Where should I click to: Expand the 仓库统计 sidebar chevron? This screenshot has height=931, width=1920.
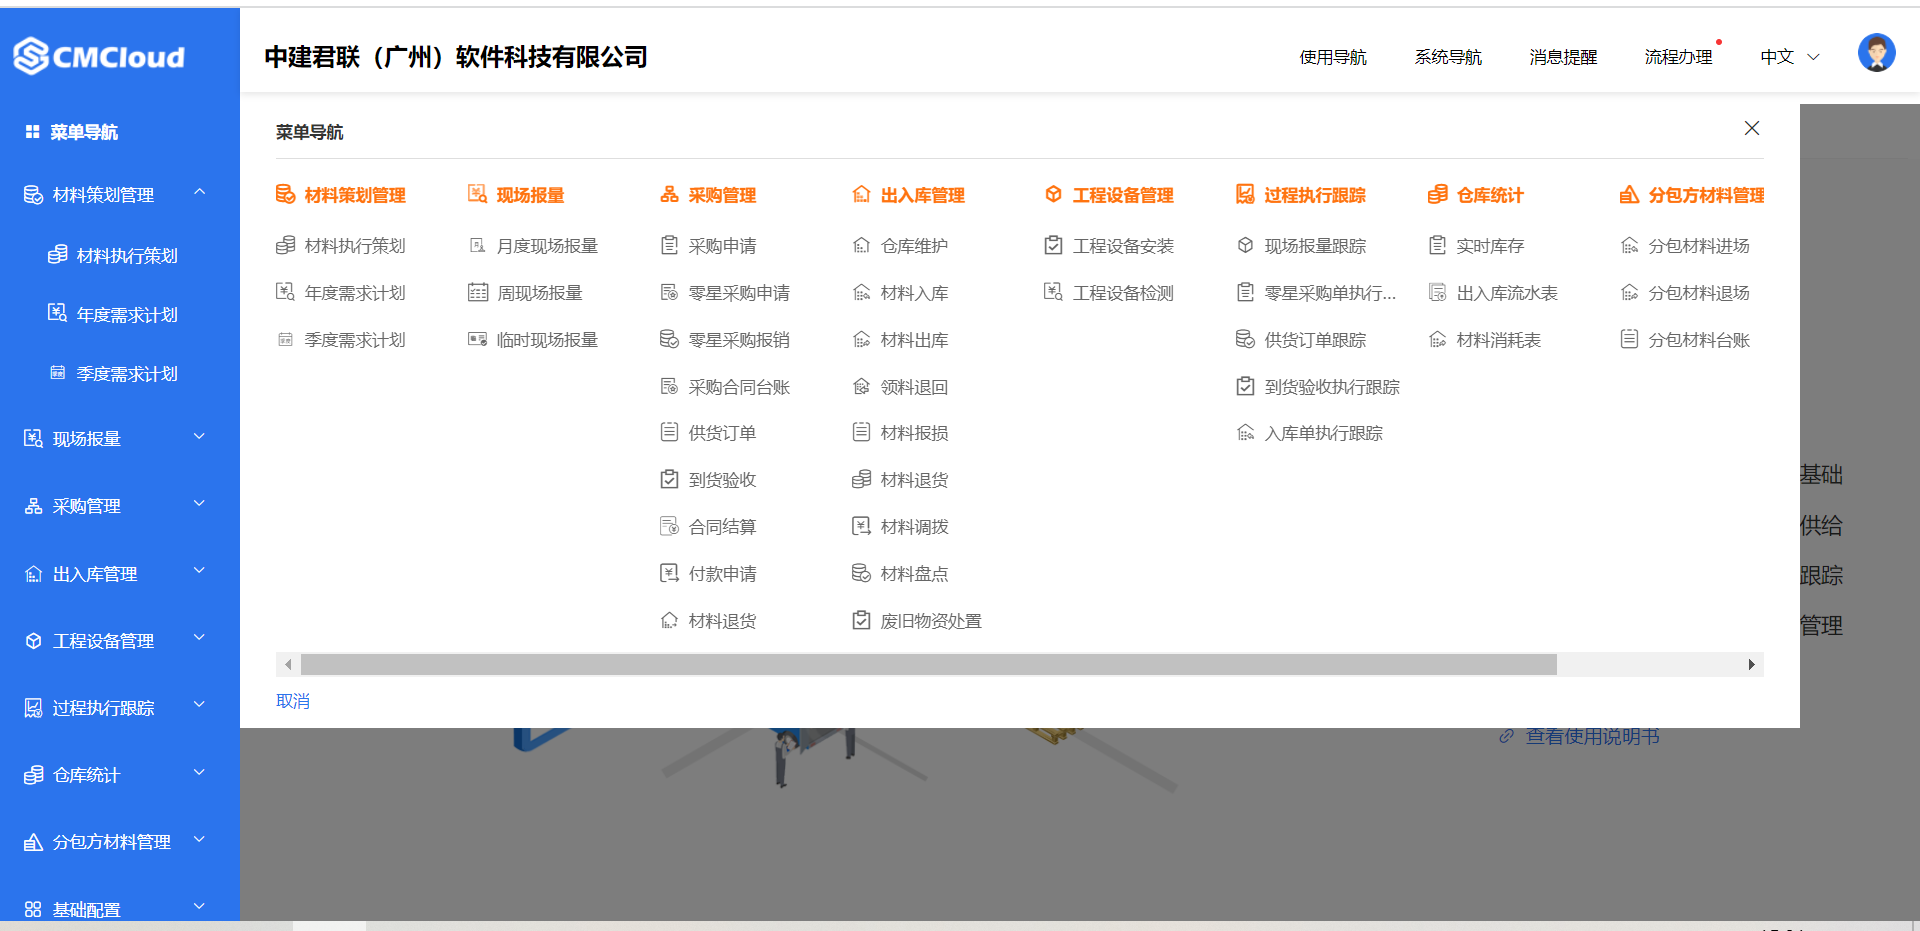pyautogui.click(x=199, y=772)
